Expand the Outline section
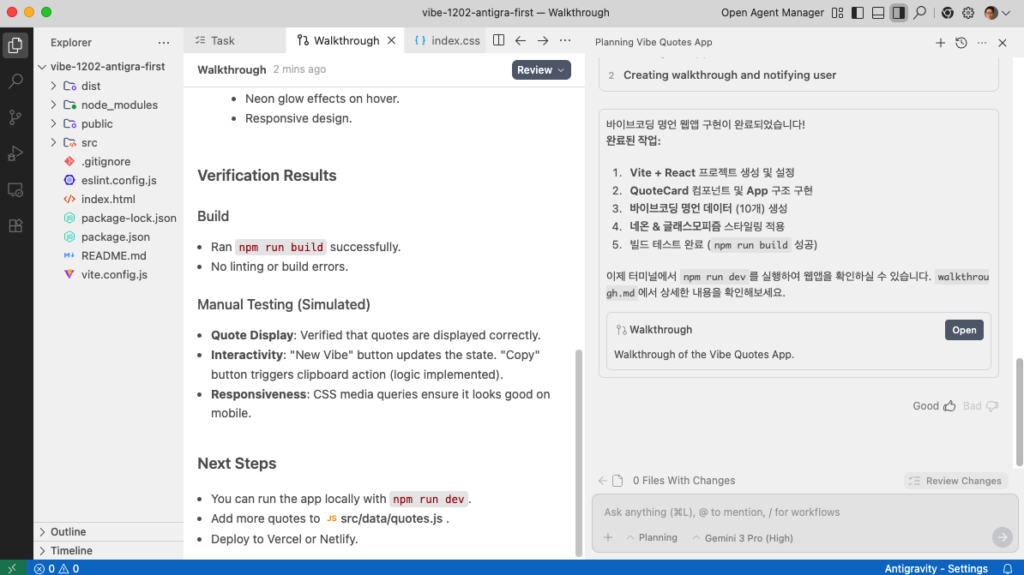 tap(68, 532)
